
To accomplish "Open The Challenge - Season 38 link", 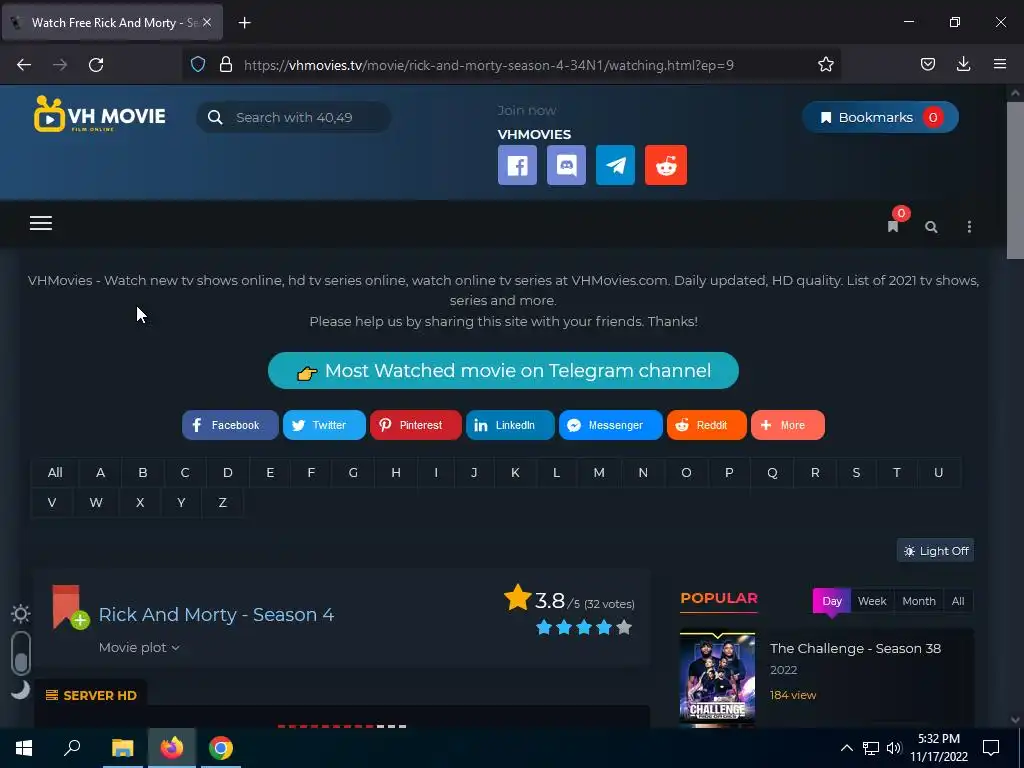I will [856, 648].
